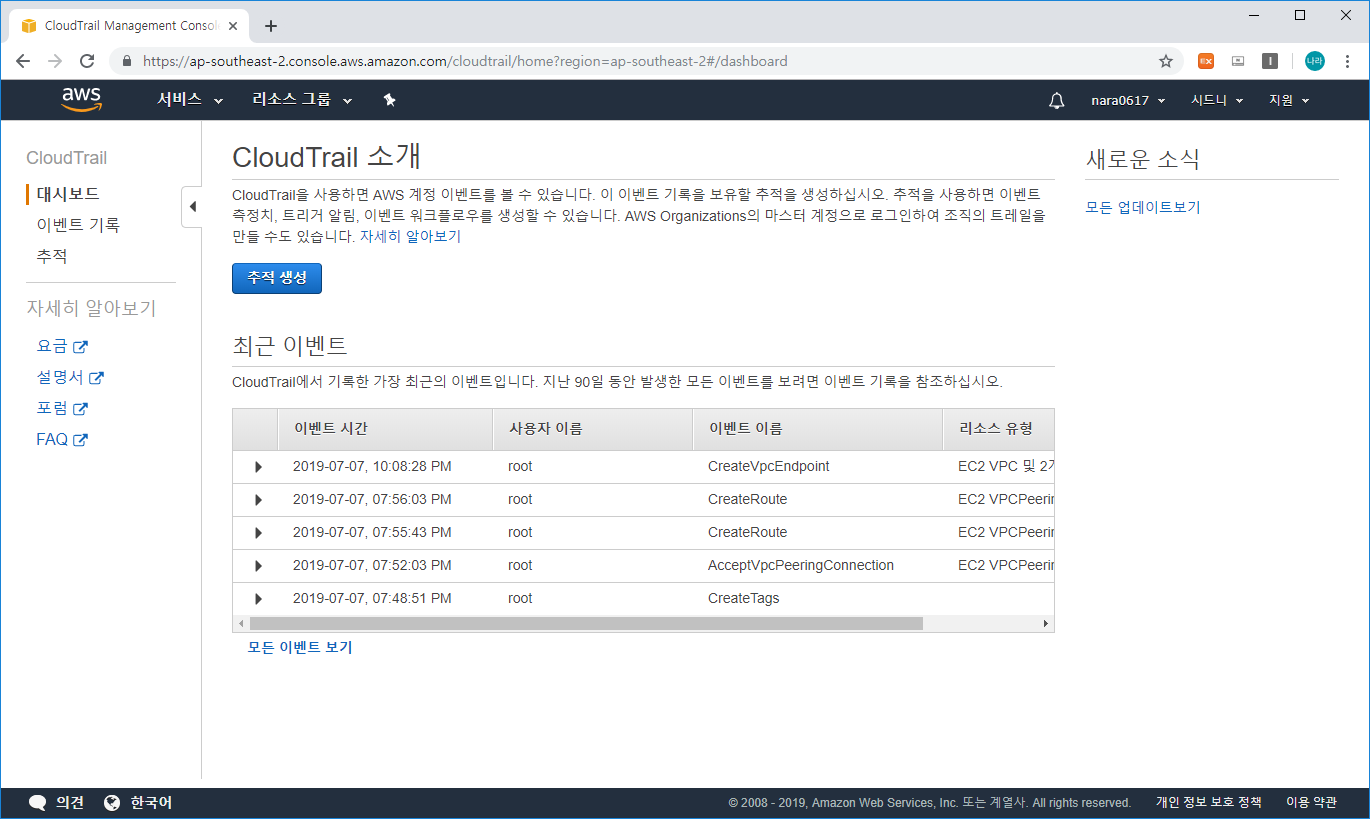The height and width of the screenshot is (819, 1370).
Task: Open the FAQ external link
Action: coord(62,439)
